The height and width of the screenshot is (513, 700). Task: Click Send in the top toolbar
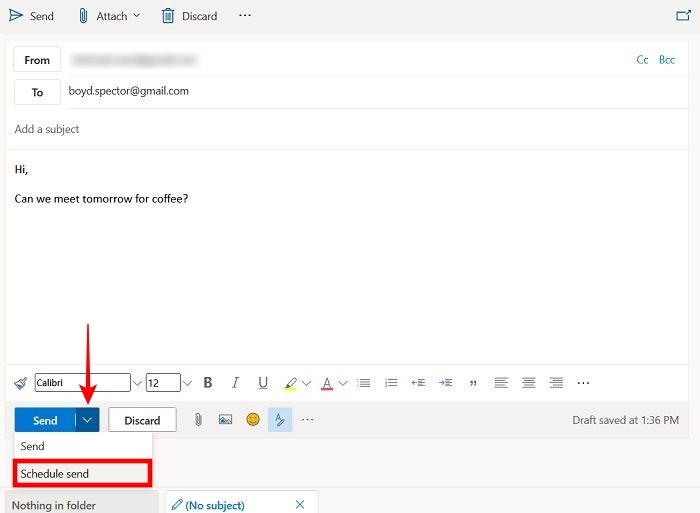[x=31, y=16]
